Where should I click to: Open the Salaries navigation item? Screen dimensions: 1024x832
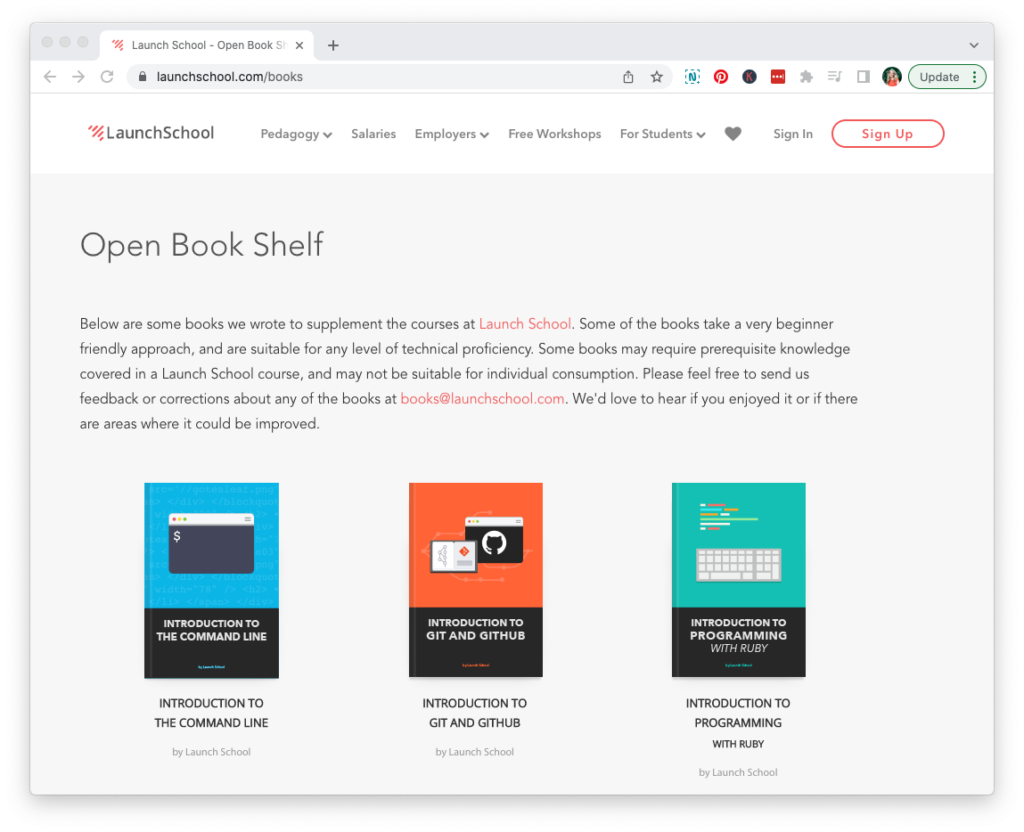coord(373,133)
